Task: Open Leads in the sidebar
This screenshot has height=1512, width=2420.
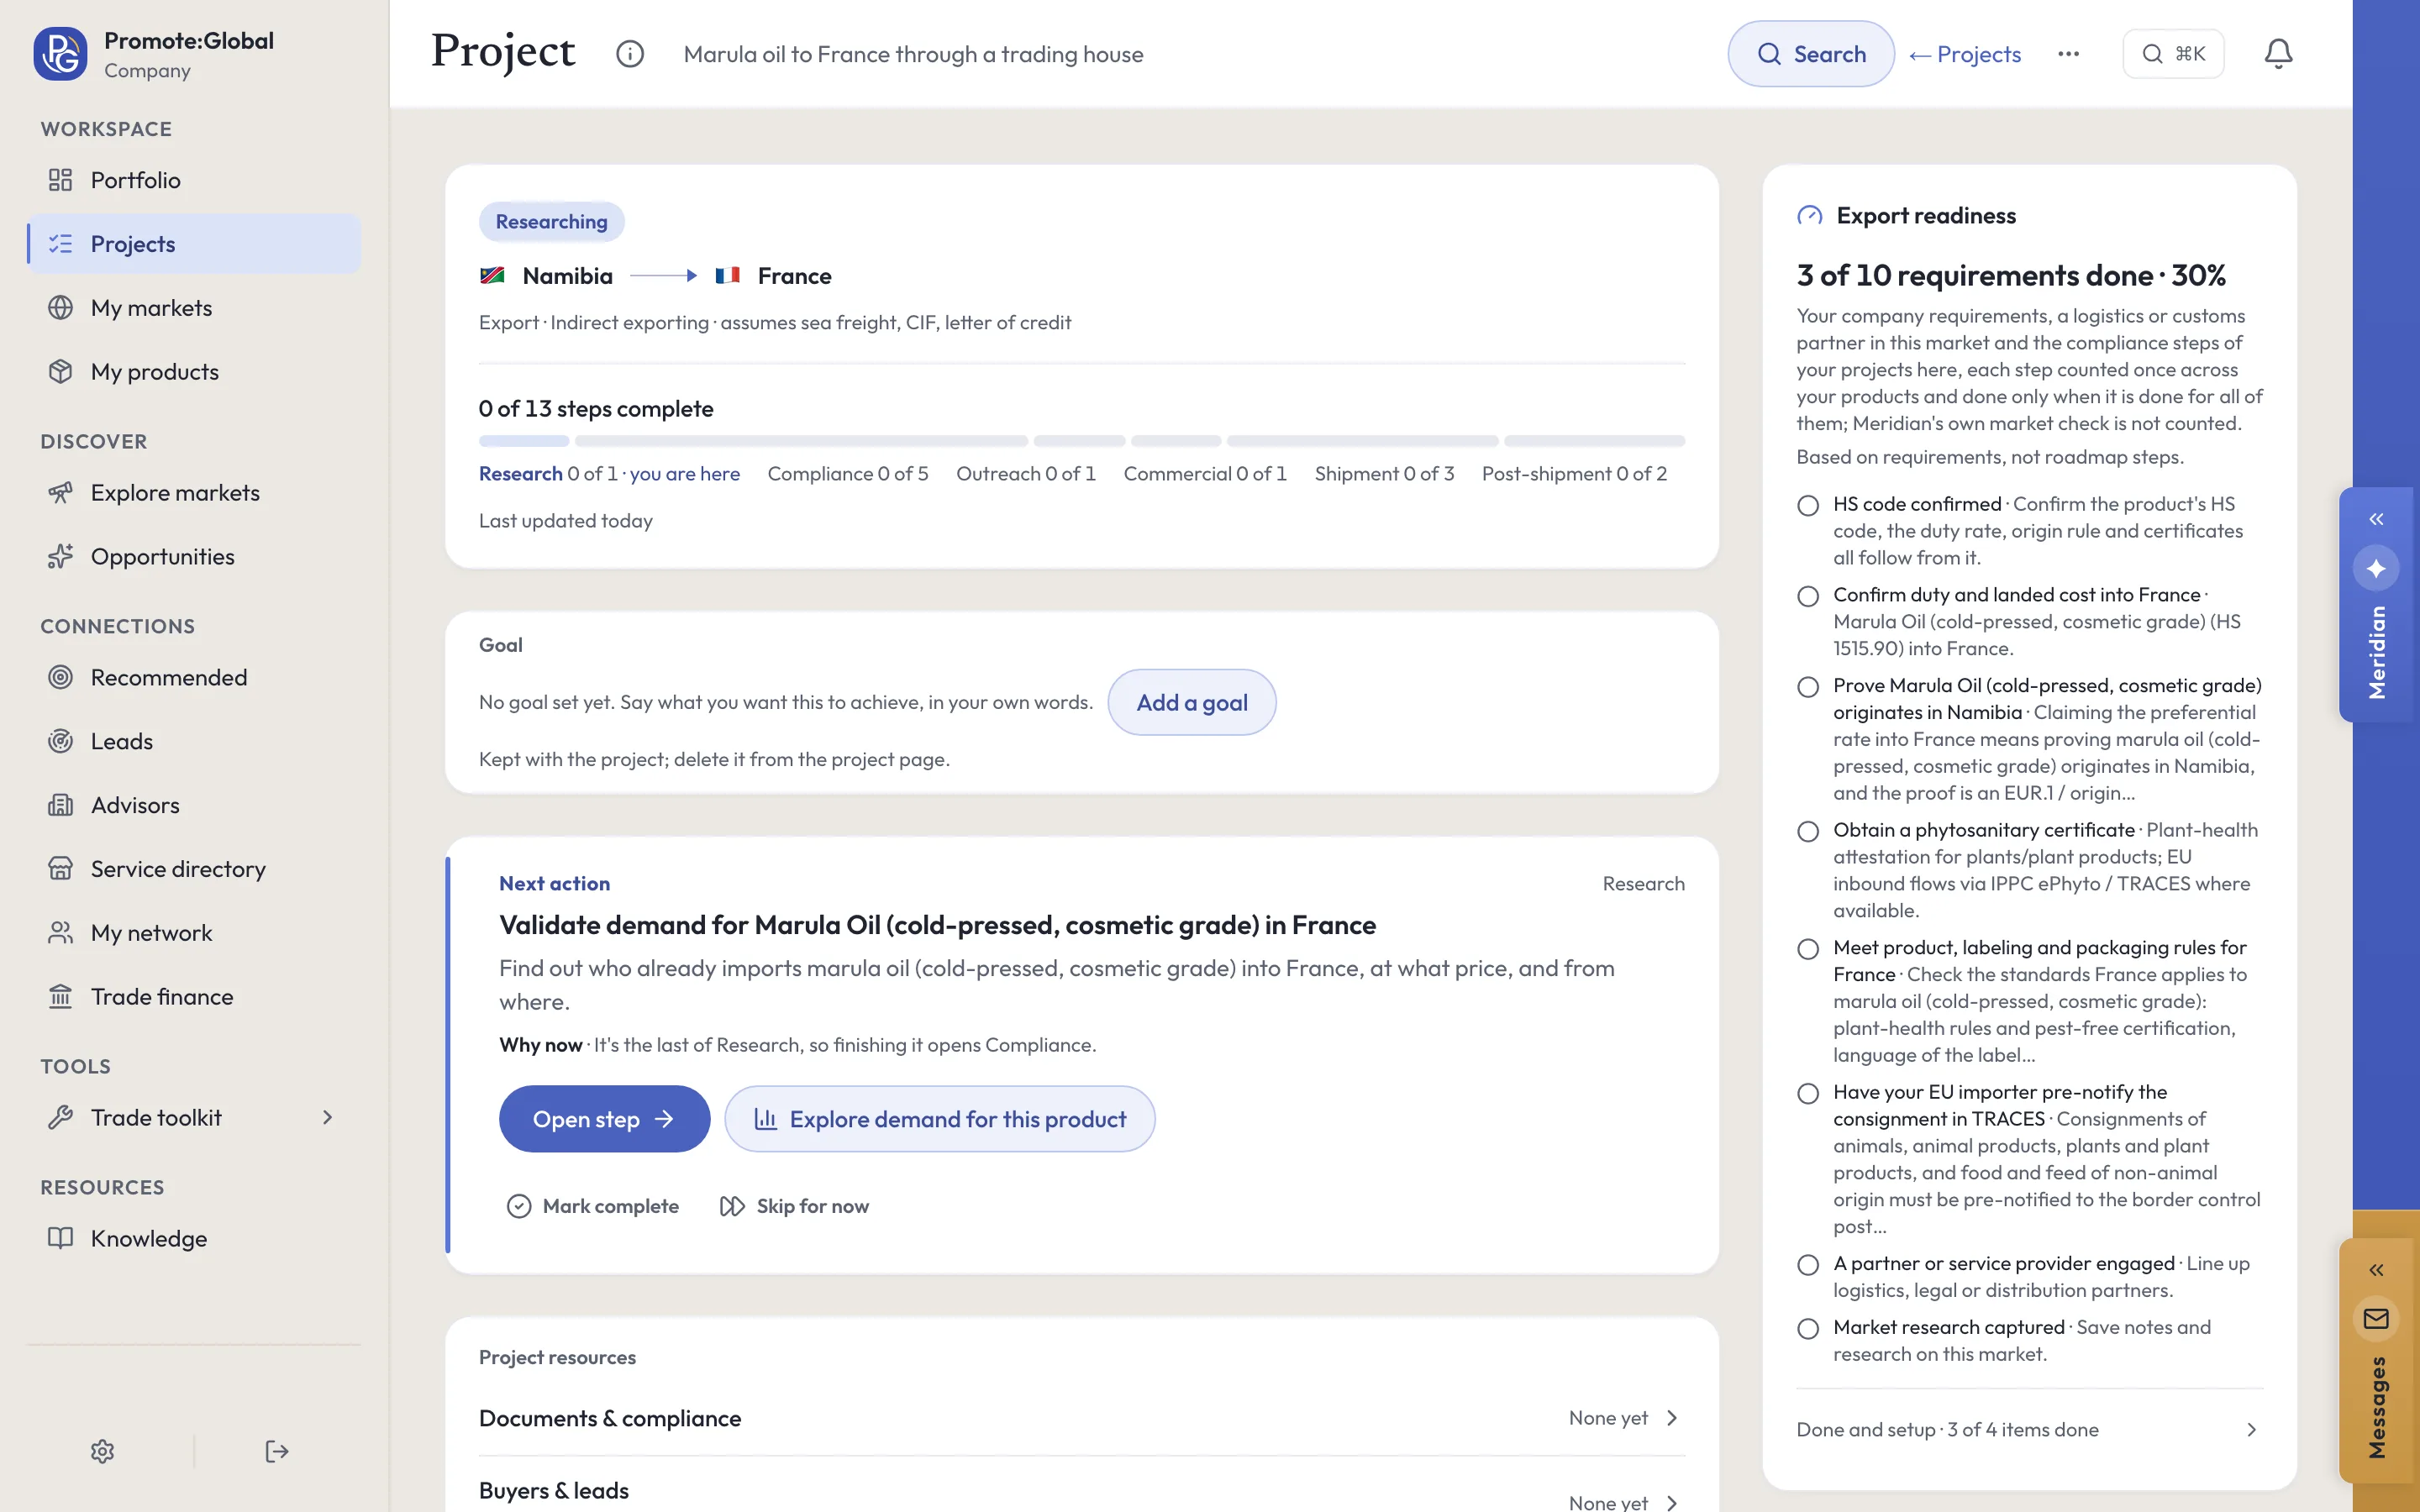Action: [194, 741]
